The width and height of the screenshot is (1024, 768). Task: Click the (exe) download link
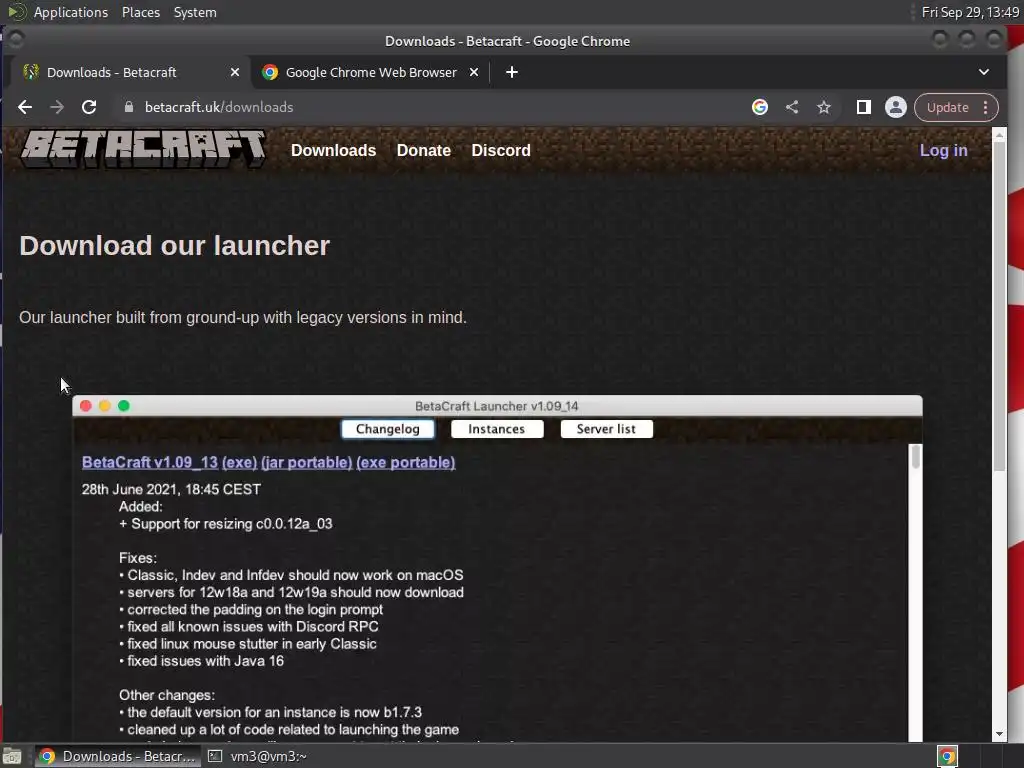pos(240,462)
